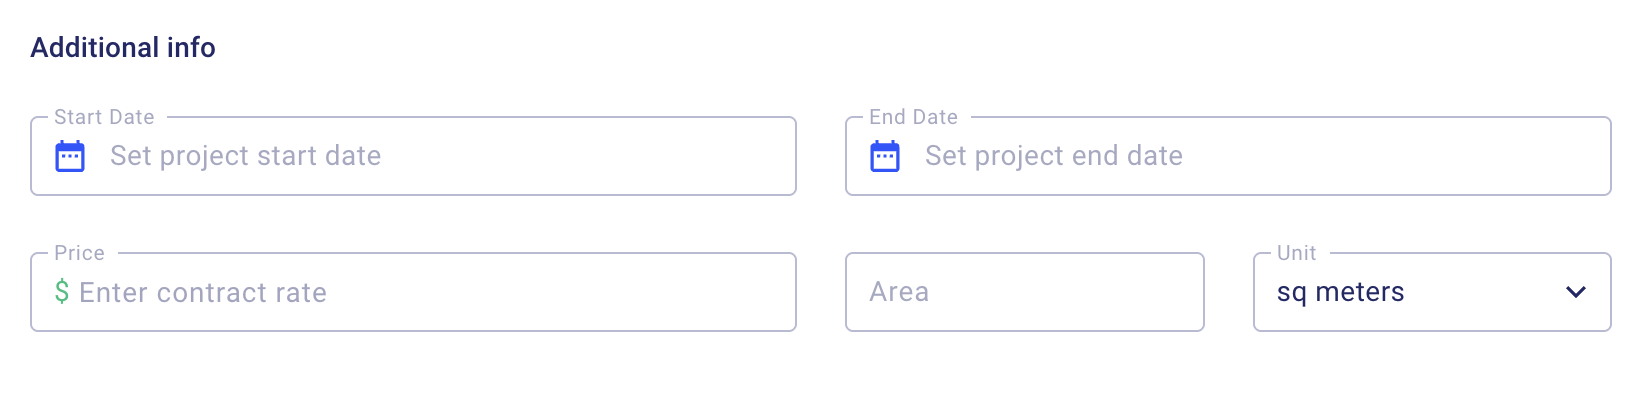
Task: Click the "Set project start date" placeholder
Action: pyautogui.click(x=245, y=156)
